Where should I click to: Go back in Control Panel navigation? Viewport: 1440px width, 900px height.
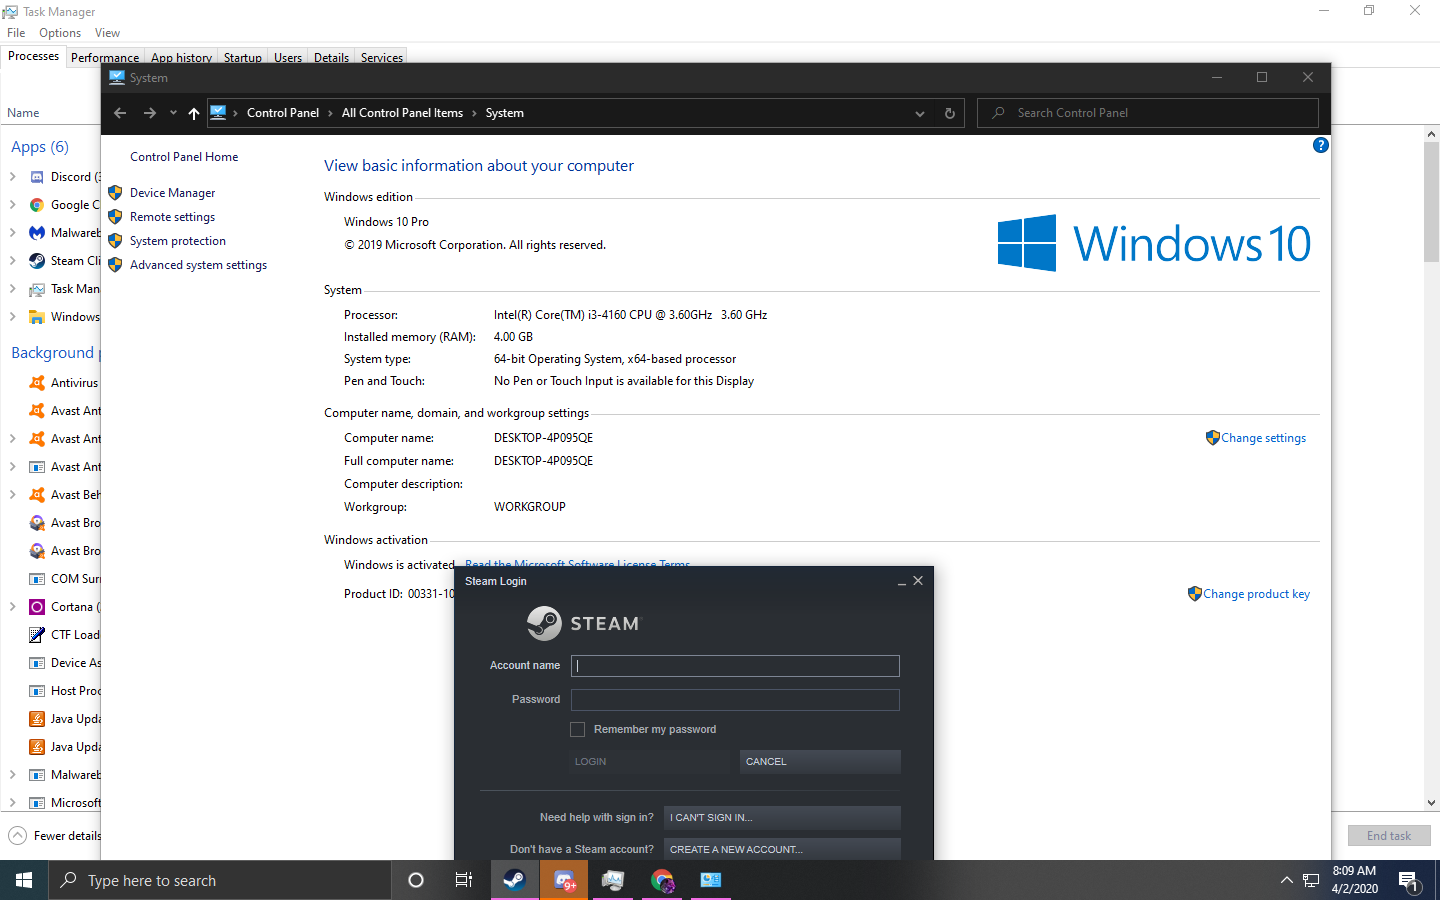tap(120, 113)
